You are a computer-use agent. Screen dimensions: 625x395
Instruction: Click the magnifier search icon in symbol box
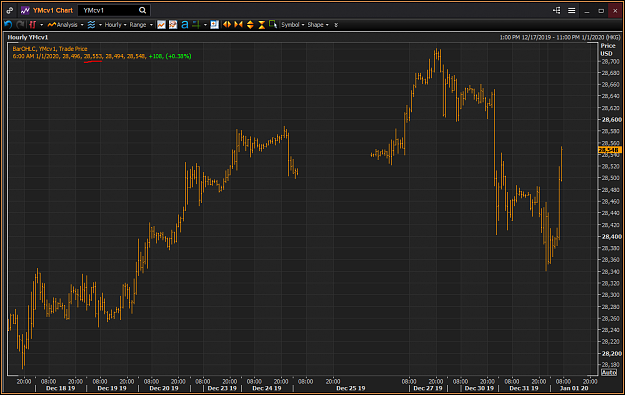142,10
